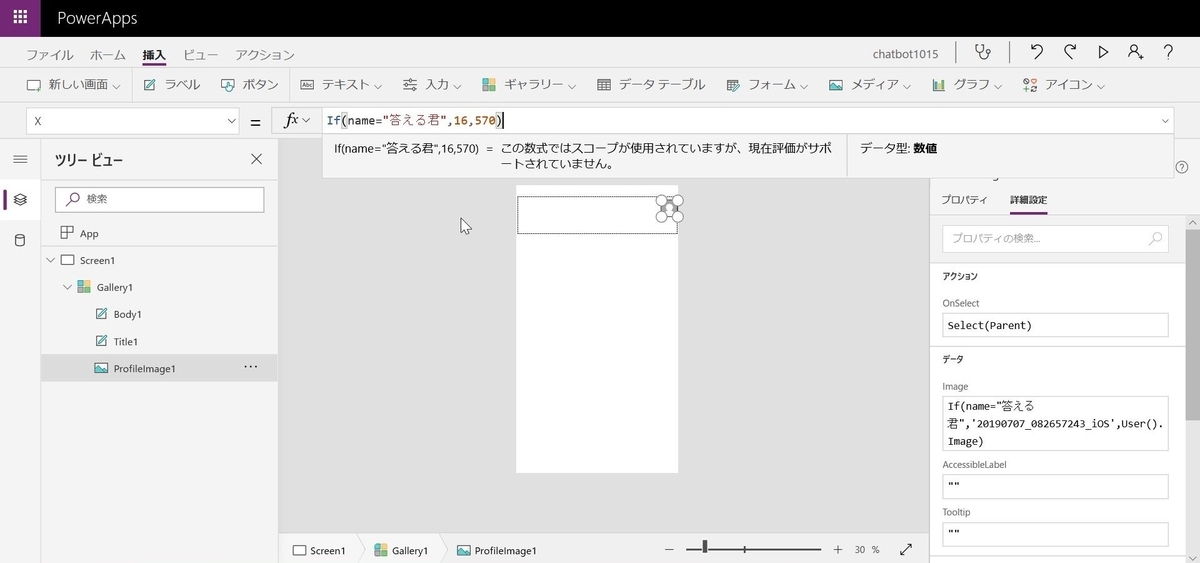This screenshot has height=563, width=1200.
Task: Redo the last action
Action: tap(1070, 53)
